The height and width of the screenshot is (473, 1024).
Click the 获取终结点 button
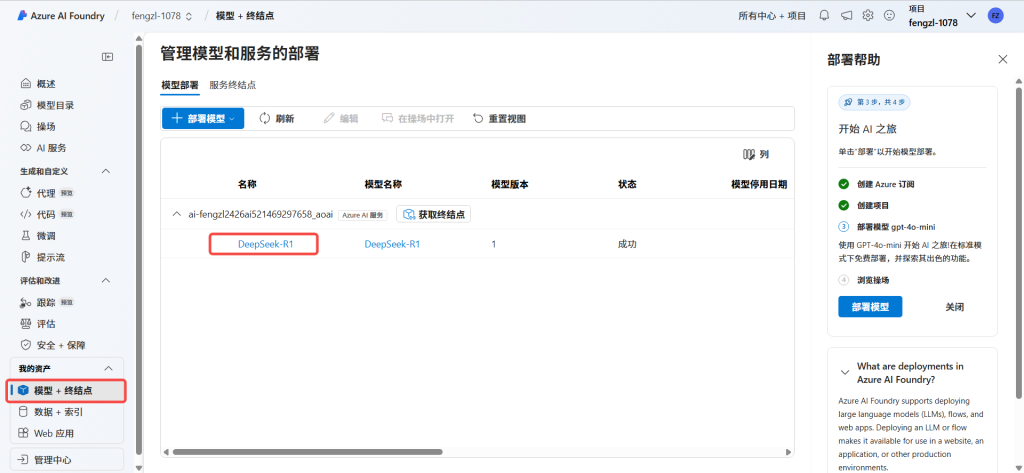point(434,214)
